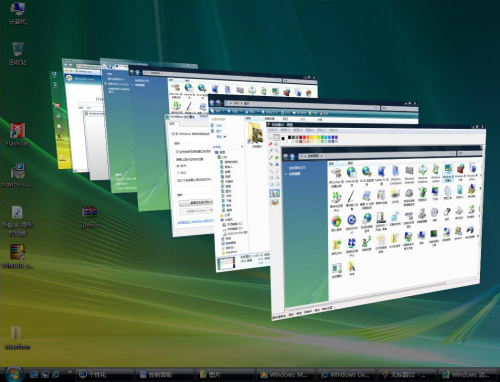Pick the Text tool (letter A)
The width and height of the screenshot is (500, 382).
(x=277, y=164)
